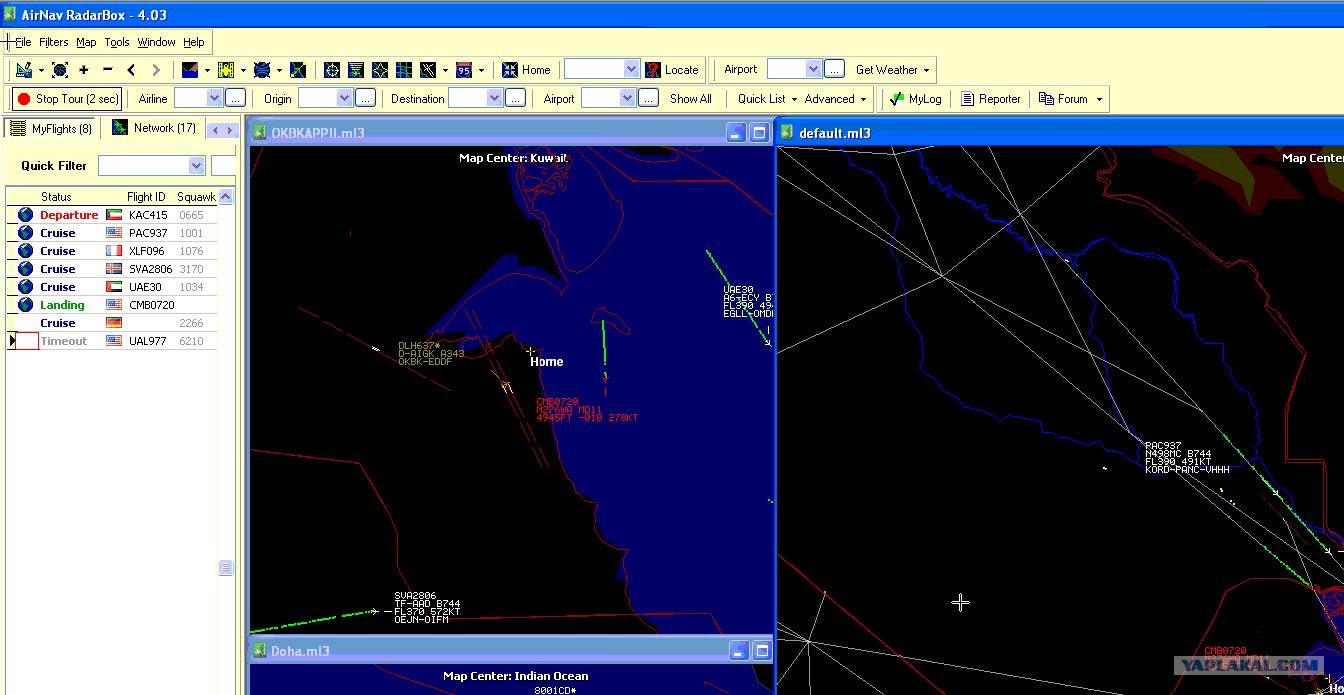Click the center-on-globe map icon
1344x695 pixels.
pos(60,70)
